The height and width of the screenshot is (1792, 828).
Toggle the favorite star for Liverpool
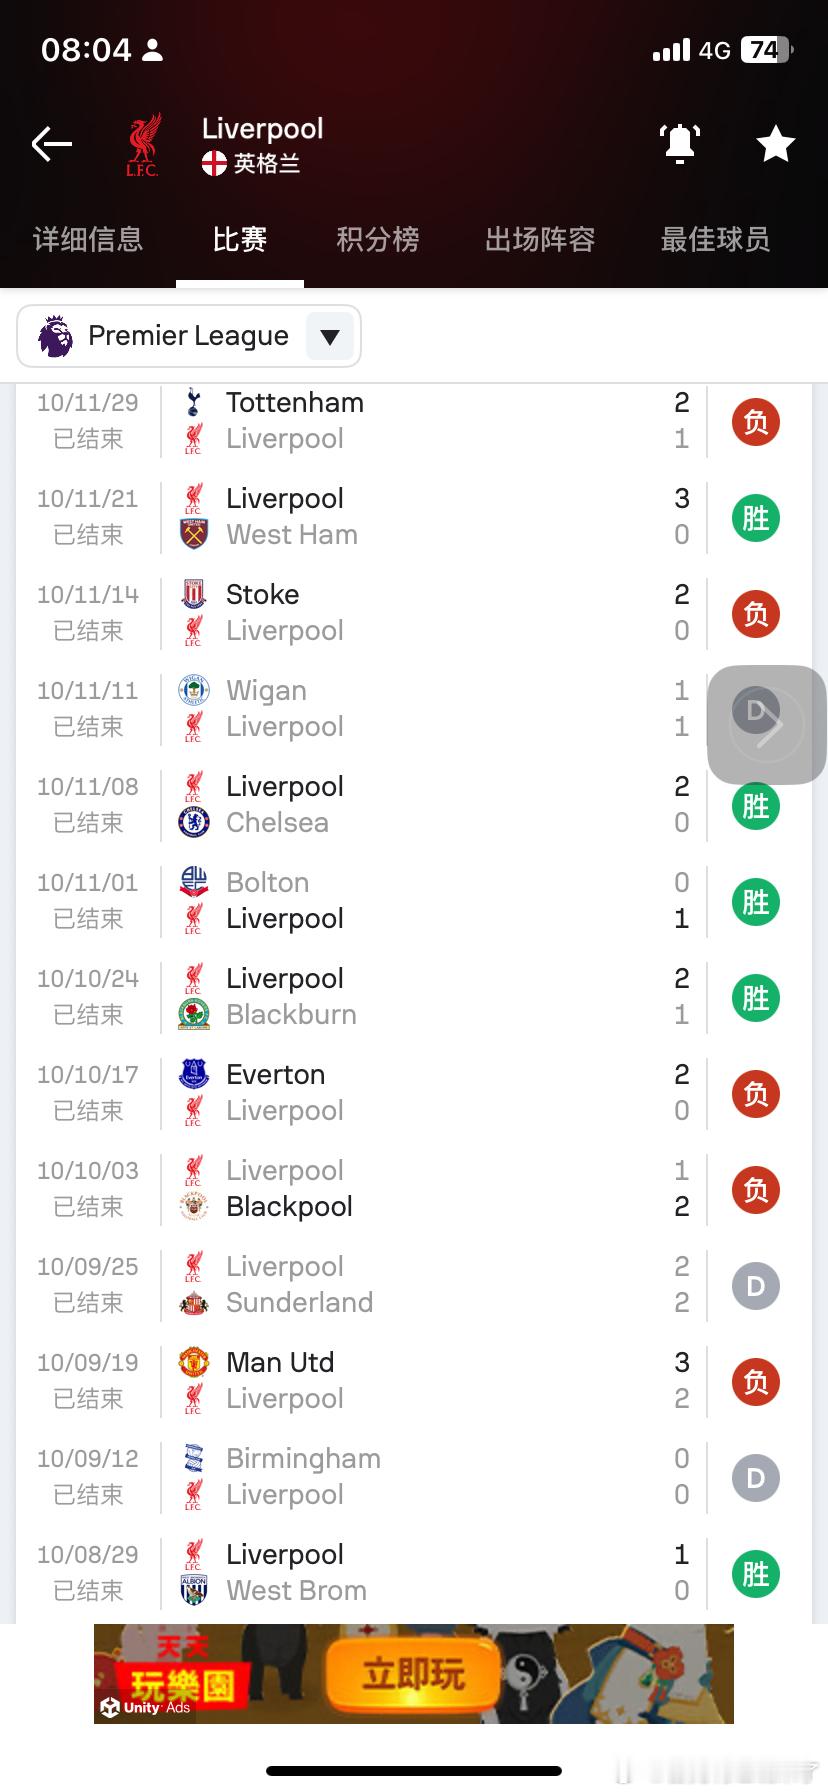775,145
